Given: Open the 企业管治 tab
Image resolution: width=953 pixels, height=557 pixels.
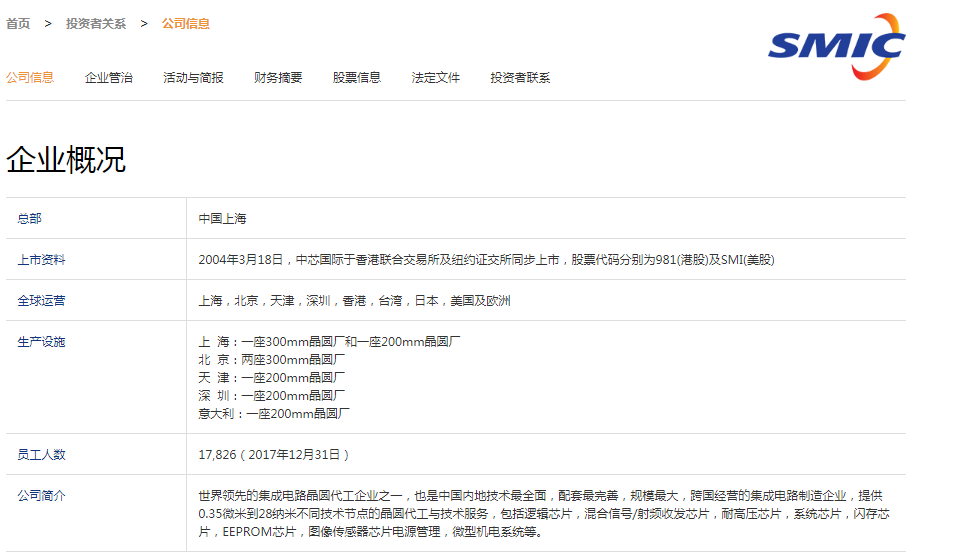Looking at the screenshot, I should click(x=109, y=78).
